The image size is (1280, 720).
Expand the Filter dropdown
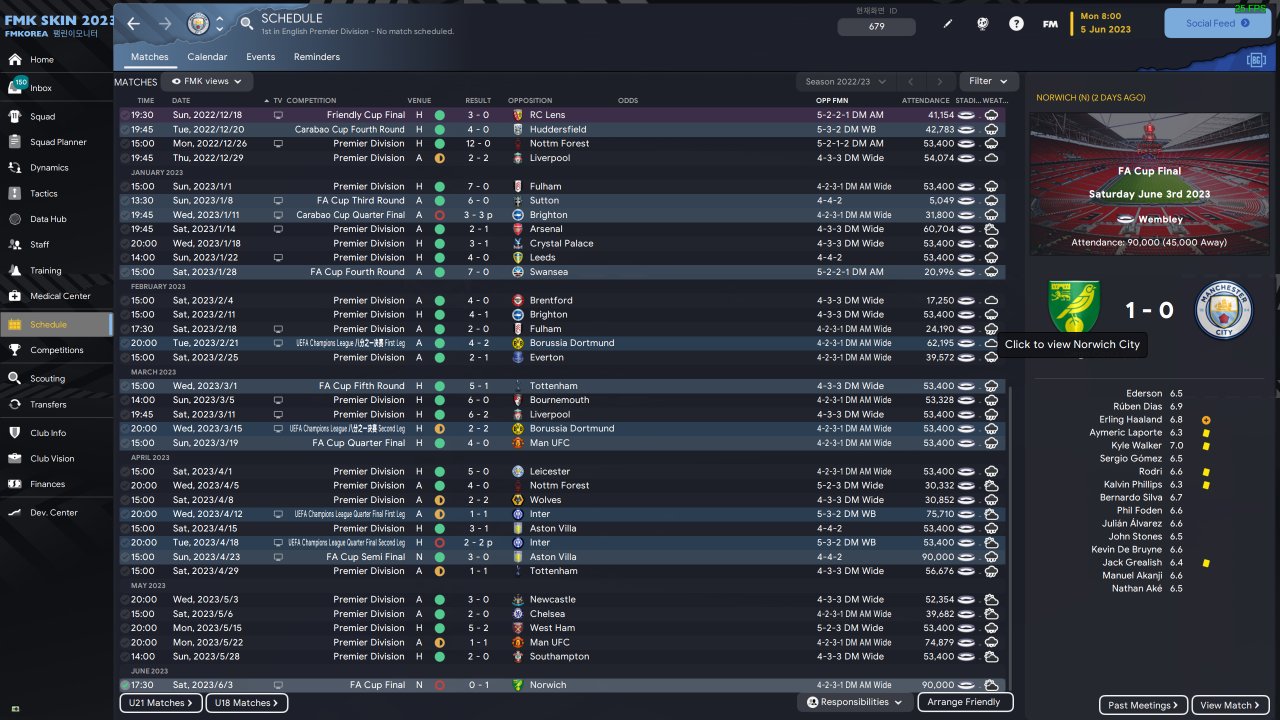988,81
